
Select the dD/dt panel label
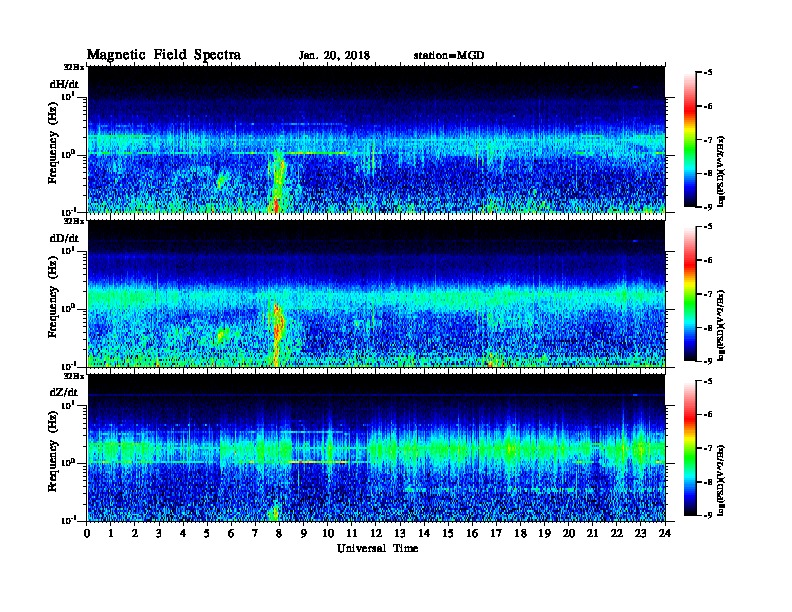pos(64,238)
